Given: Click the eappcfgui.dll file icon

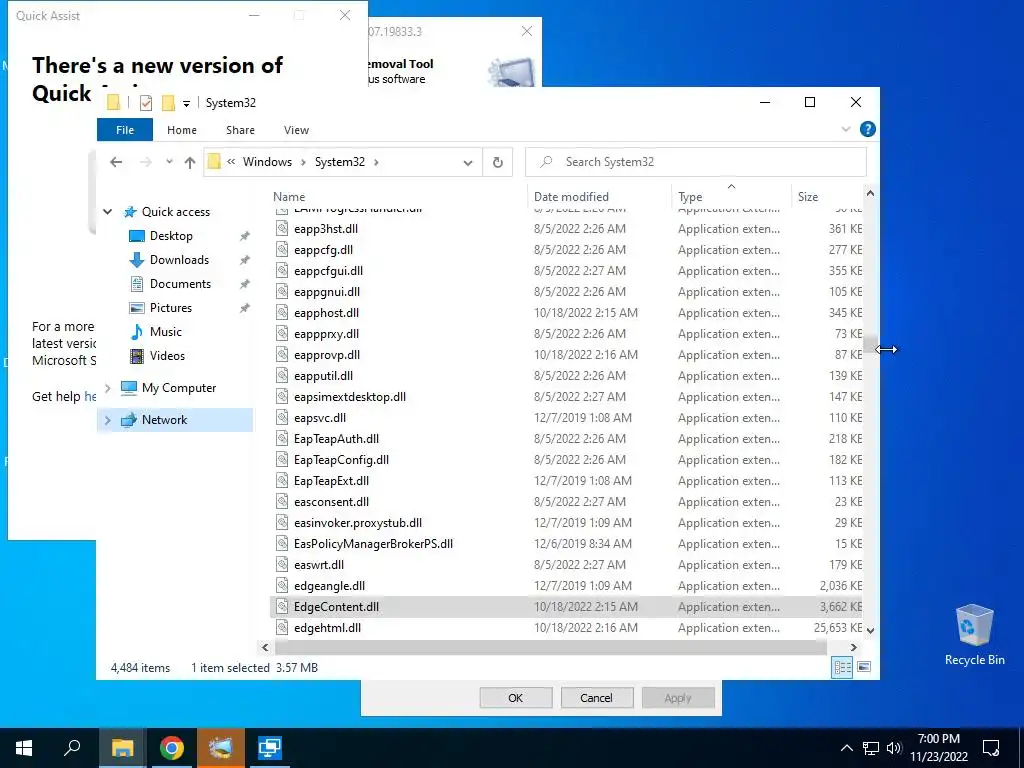Looking at the screenshot, I should (x=281, y=270).
